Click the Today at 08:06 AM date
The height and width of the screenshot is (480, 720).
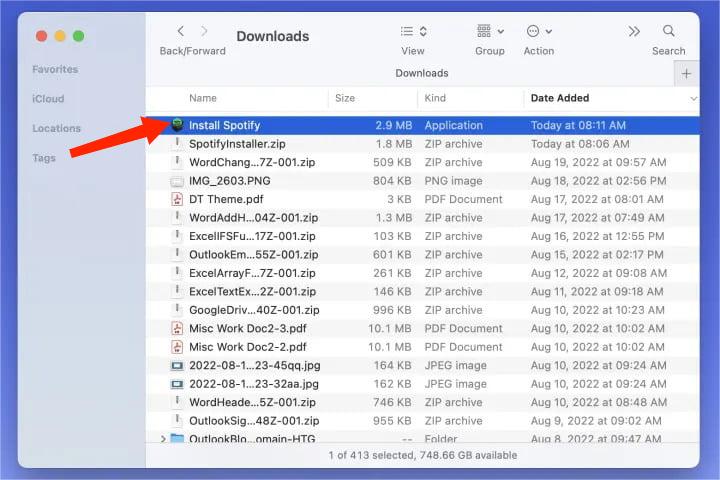(580, 144)
